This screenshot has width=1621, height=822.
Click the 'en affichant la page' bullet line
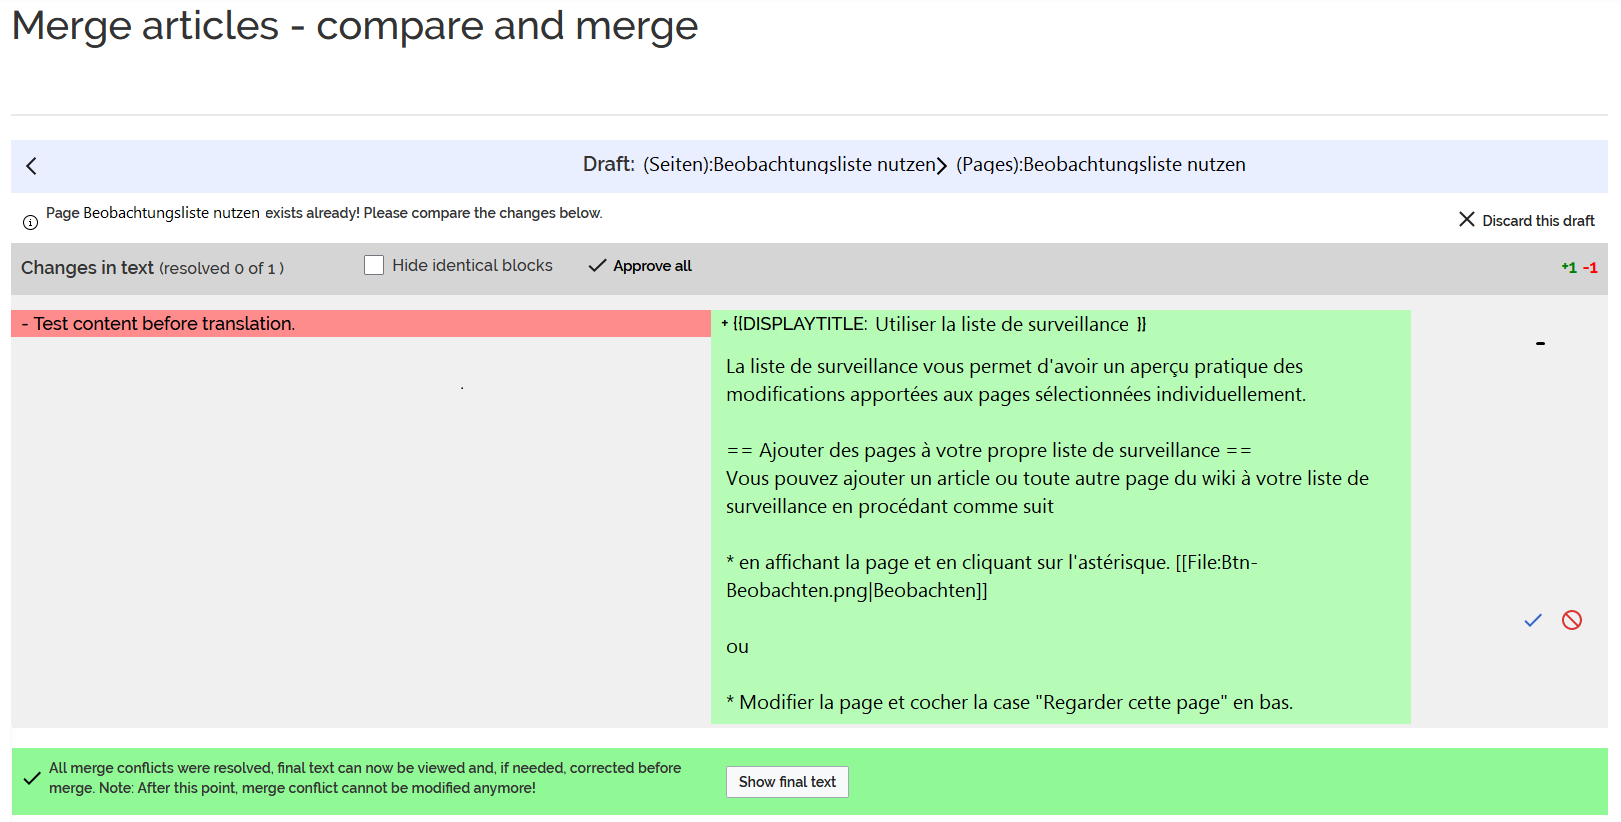coord(992,577)
